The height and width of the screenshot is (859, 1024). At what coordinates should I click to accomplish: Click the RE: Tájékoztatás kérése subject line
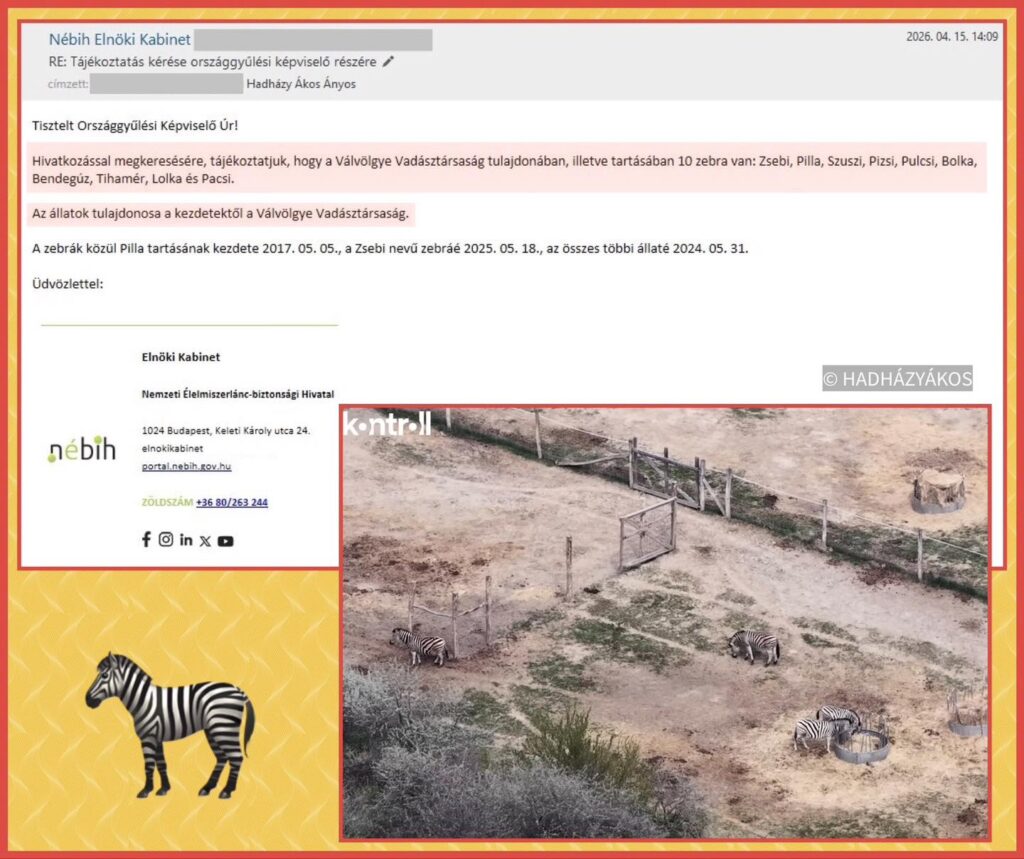coord(213,62)
